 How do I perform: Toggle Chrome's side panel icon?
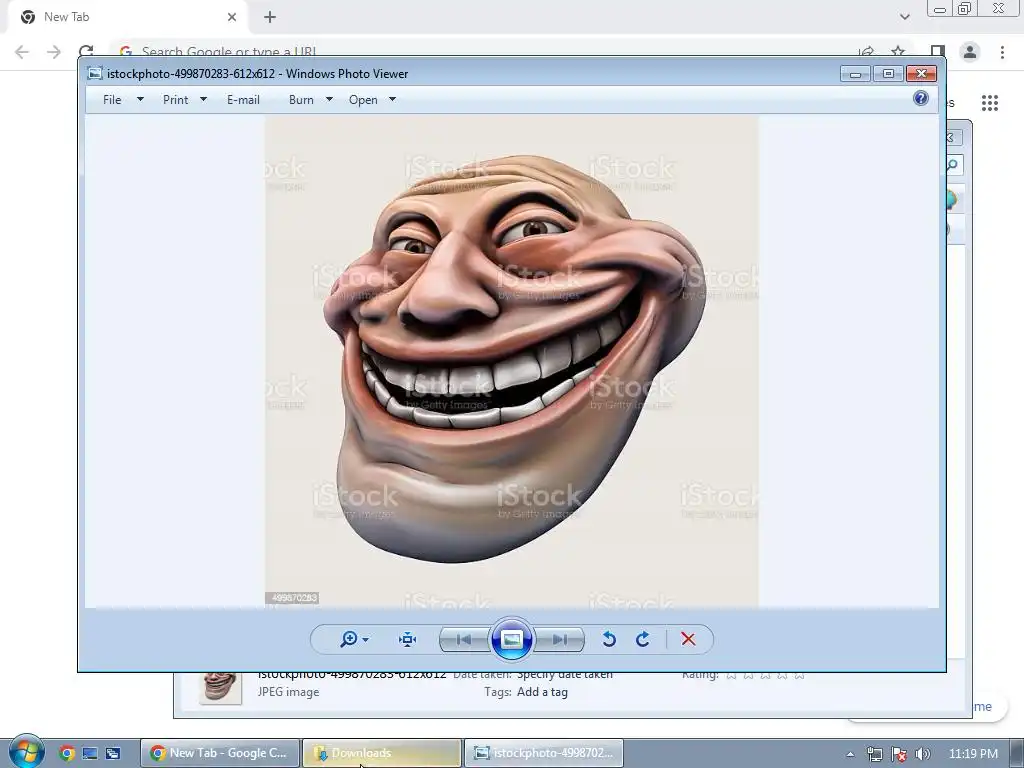(938, 52)
